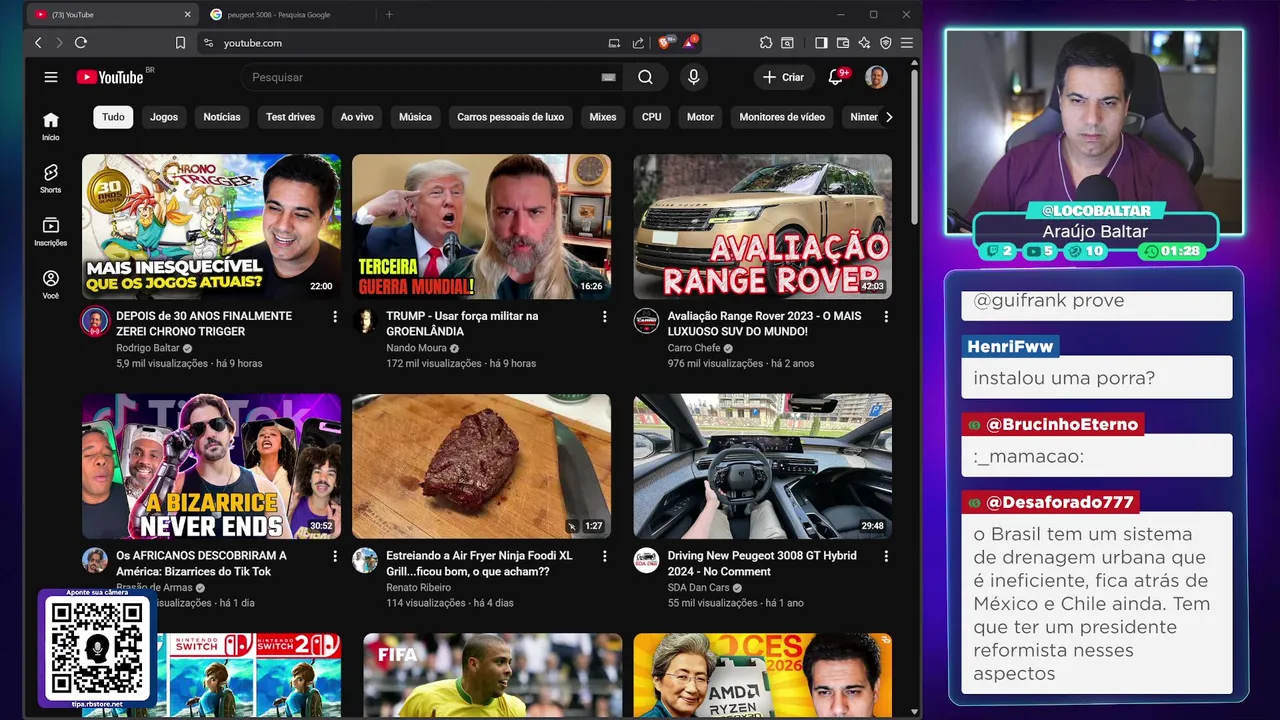Open the Leo AI sparkle icon
This screenshot has width=1280, height=720.
tap(864, 43)
